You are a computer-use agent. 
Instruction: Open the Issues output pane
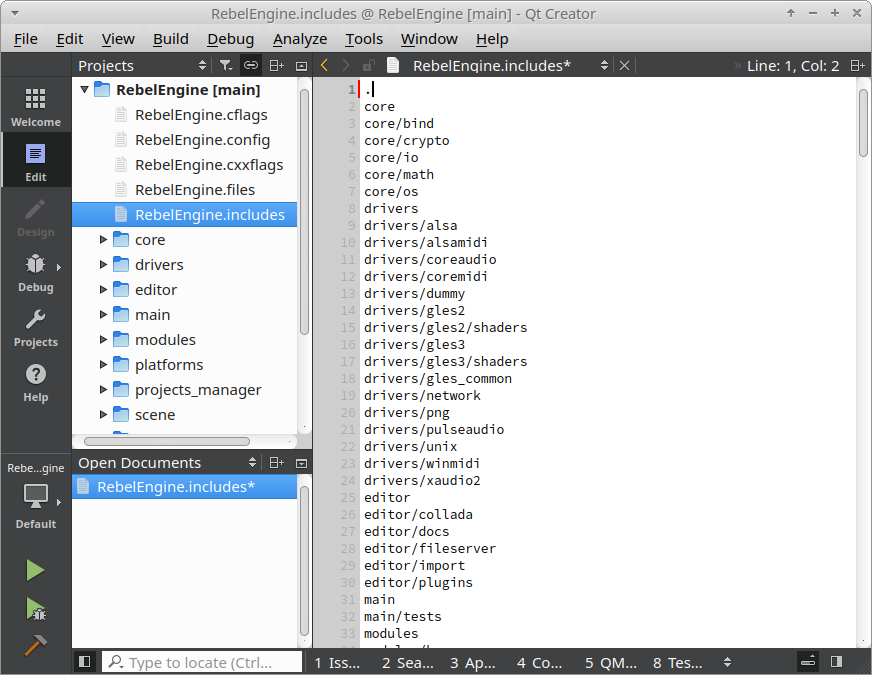pyautogui.click(x=338, y=662)
